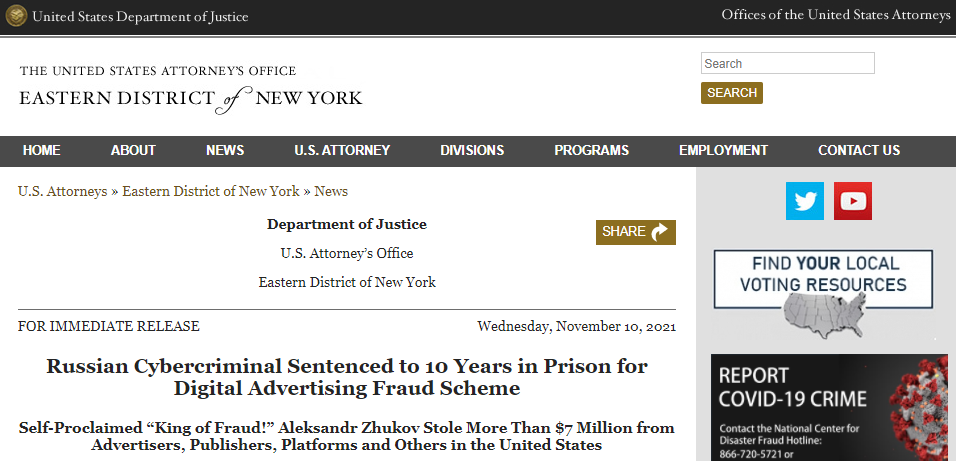Open the ABOUT menu

click(x=133, y=151)
